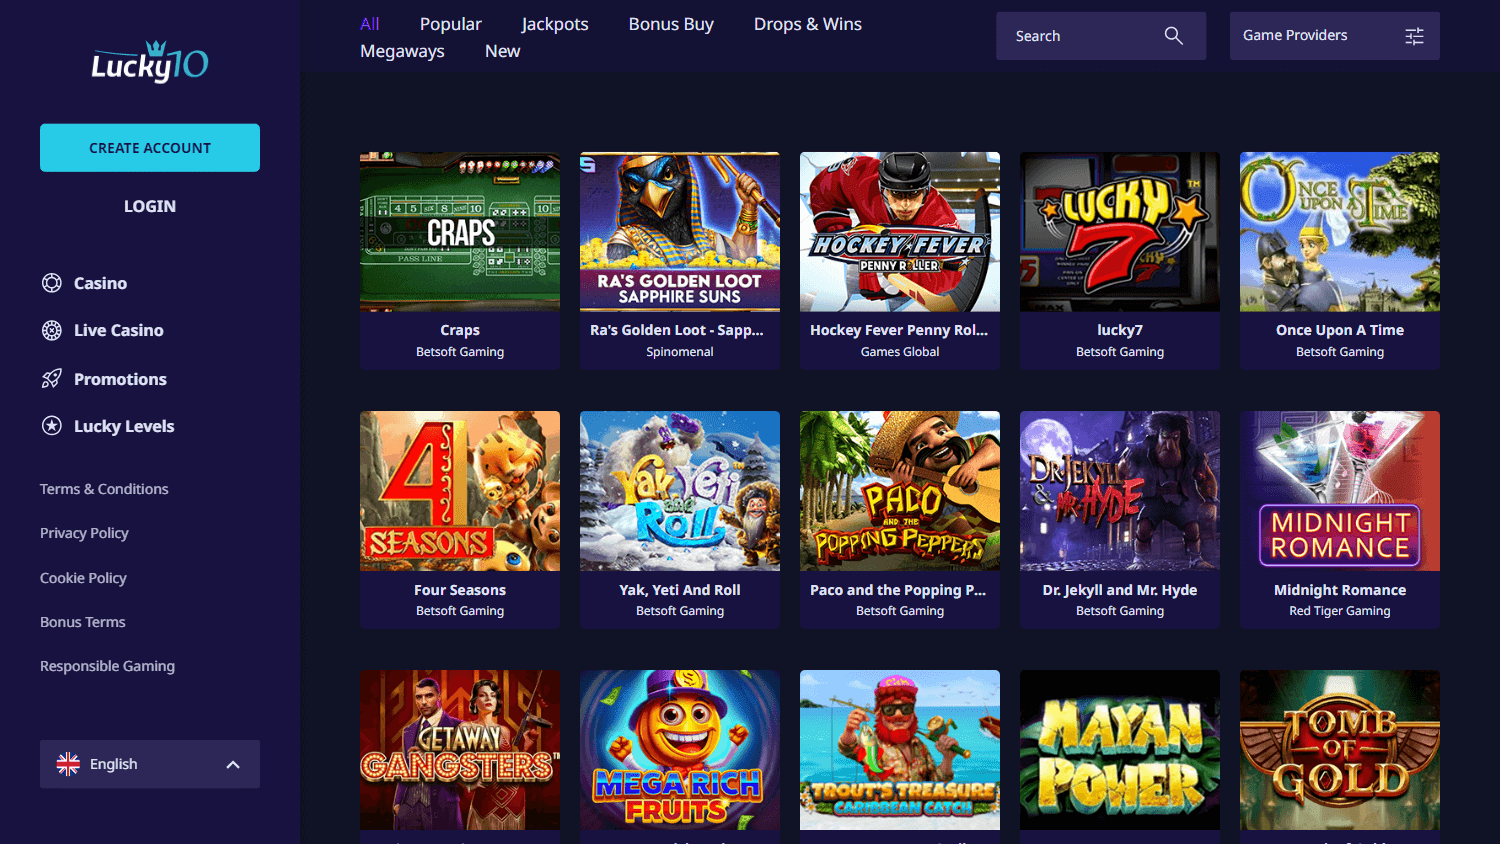Image resolution: width=1500 pixels, height=844 pixels.
Task: Open Trout's Treasure Caribbean Catch thumbnail
Action: click(x=900, y=750)
